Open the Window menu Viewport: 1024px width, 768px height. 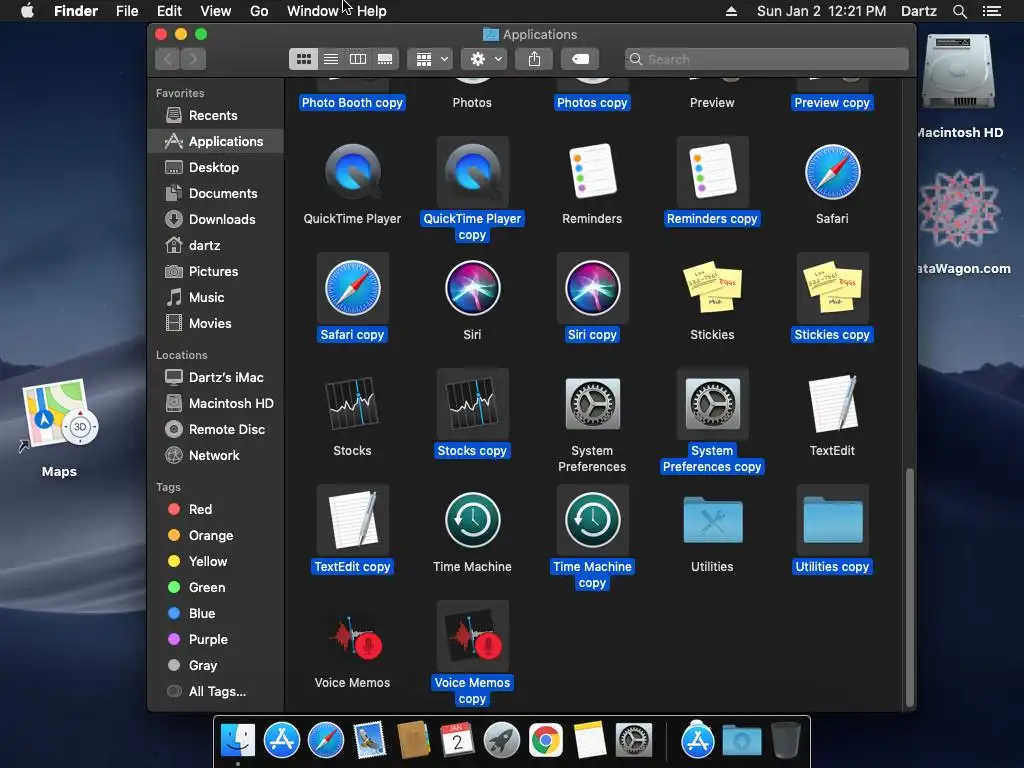click(313, 11)
